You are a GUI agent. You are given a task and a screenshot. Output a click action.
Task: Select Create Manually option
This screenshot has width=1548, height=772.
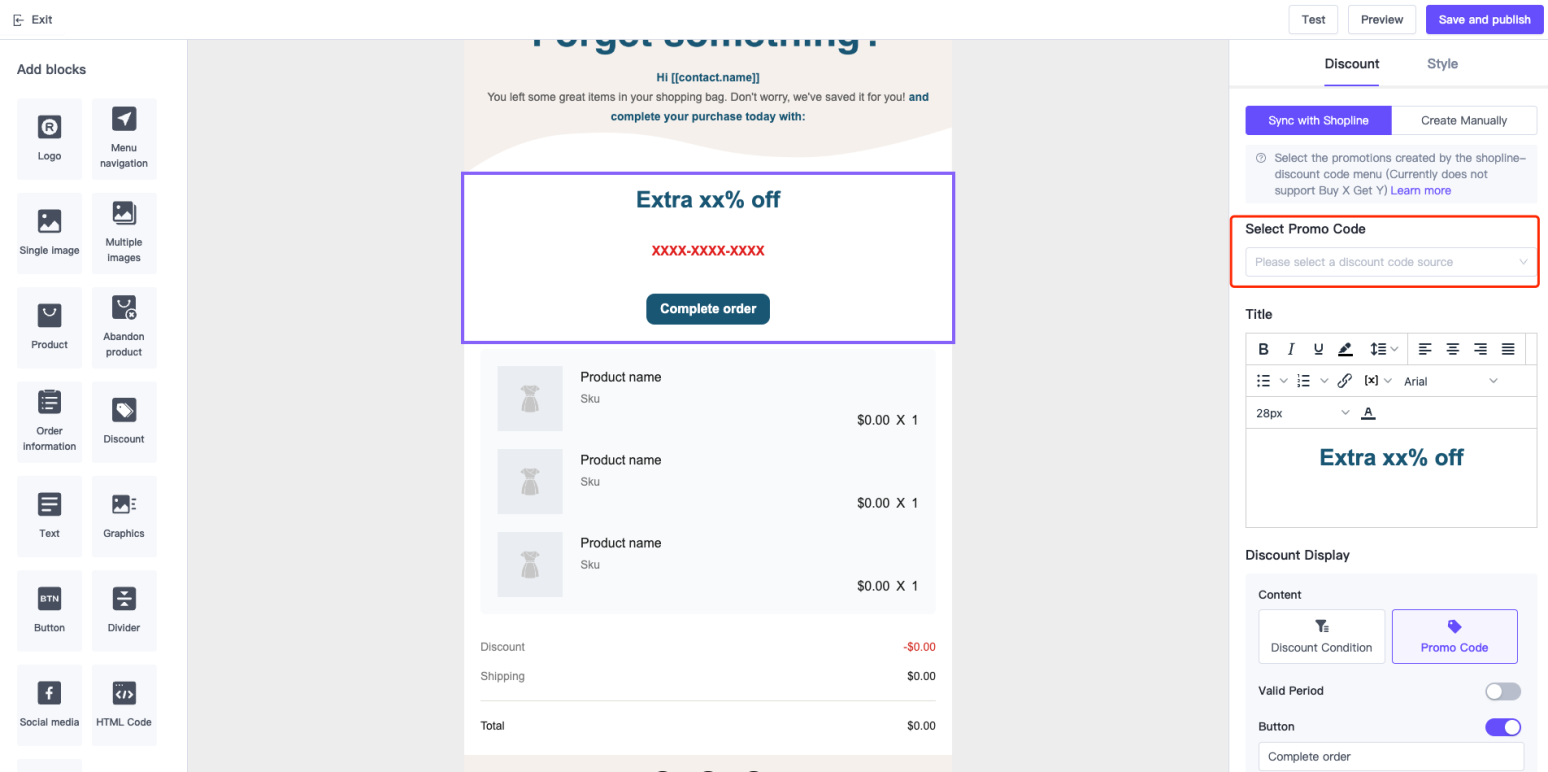point(1463,120)
